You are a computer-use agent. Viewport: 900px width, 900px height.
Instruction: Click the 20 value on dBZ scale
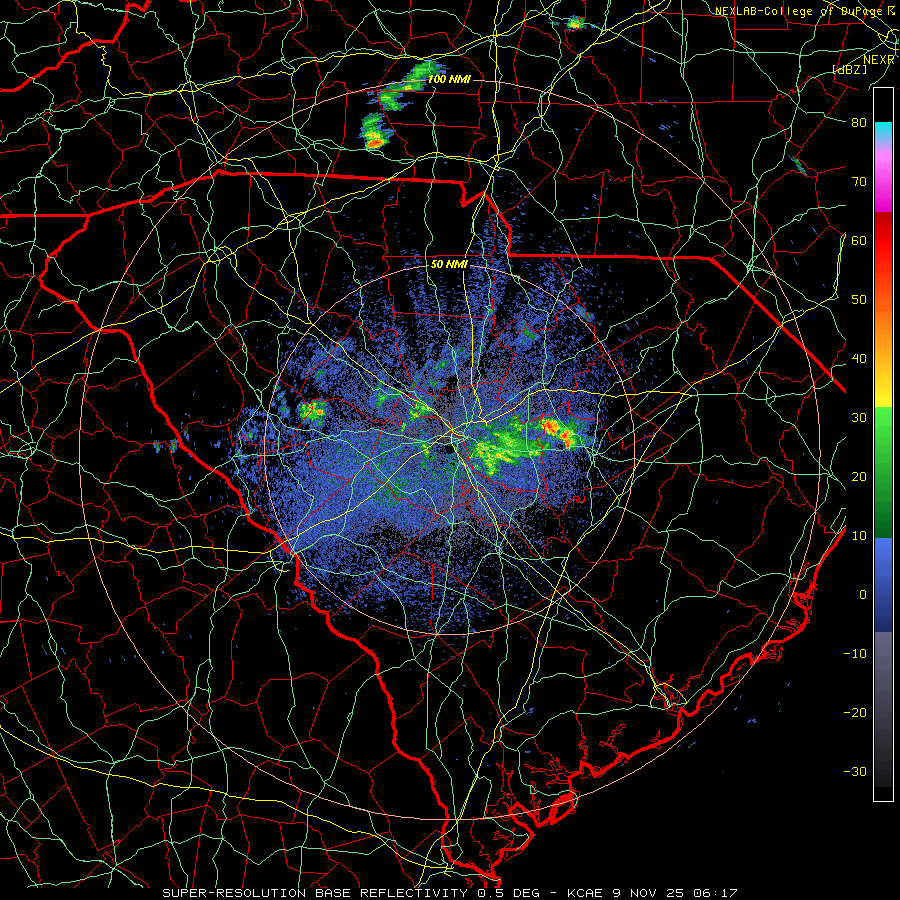(859, 476)
